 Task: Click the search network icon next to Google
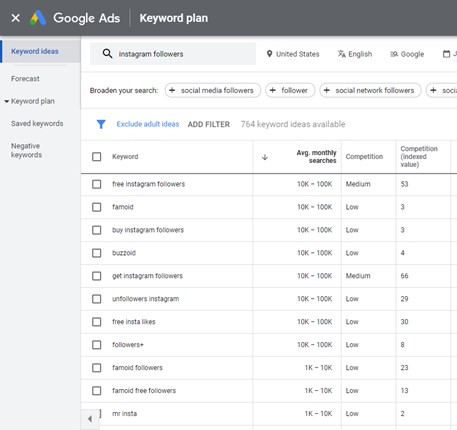(x=394, y=54)
